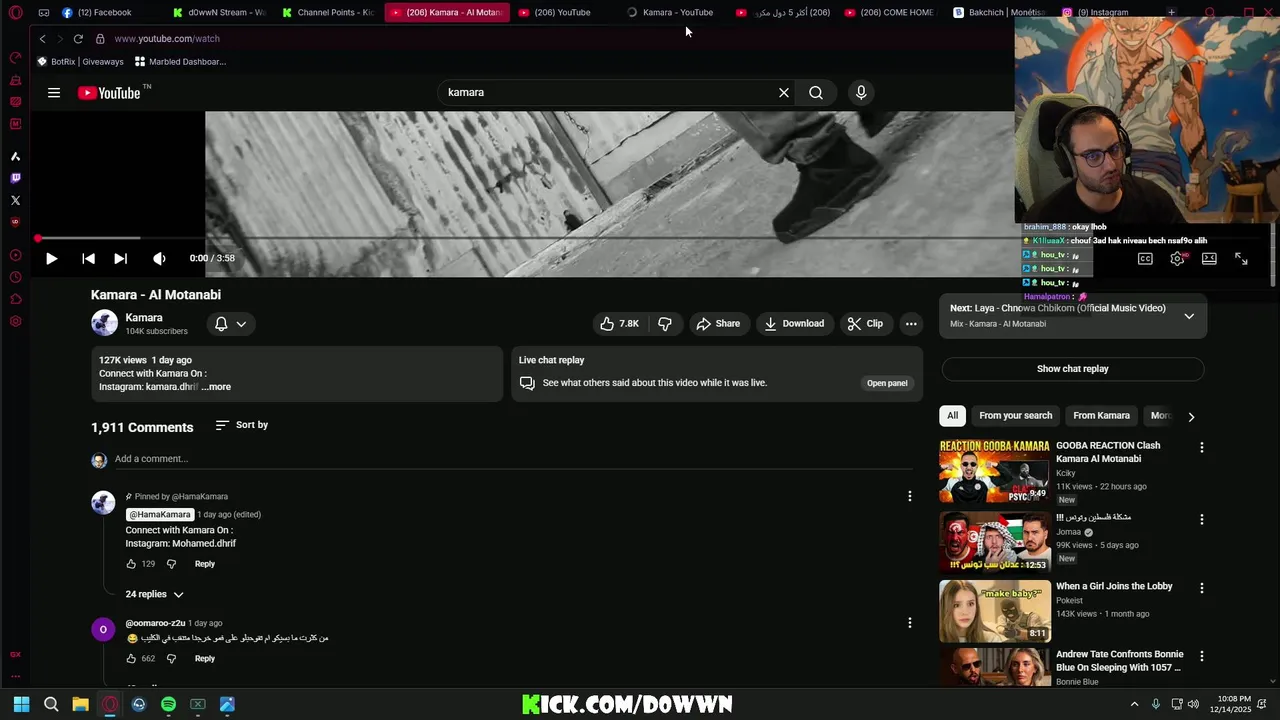This screenshot has height=720, width=1280.
Task: Open Opera sidebar settings gear
Action: [15, 321]
